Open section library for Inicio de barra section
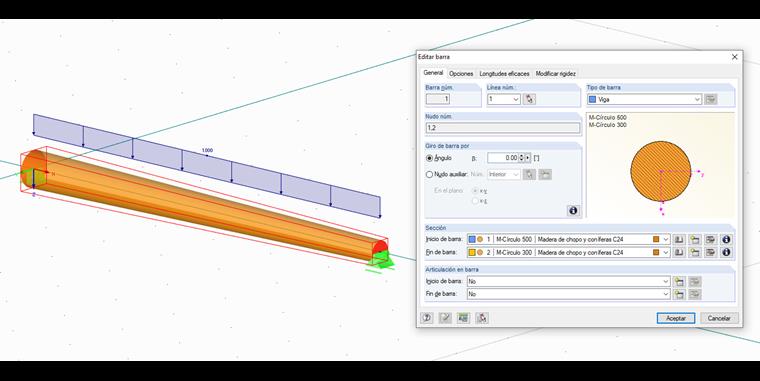 679,239
